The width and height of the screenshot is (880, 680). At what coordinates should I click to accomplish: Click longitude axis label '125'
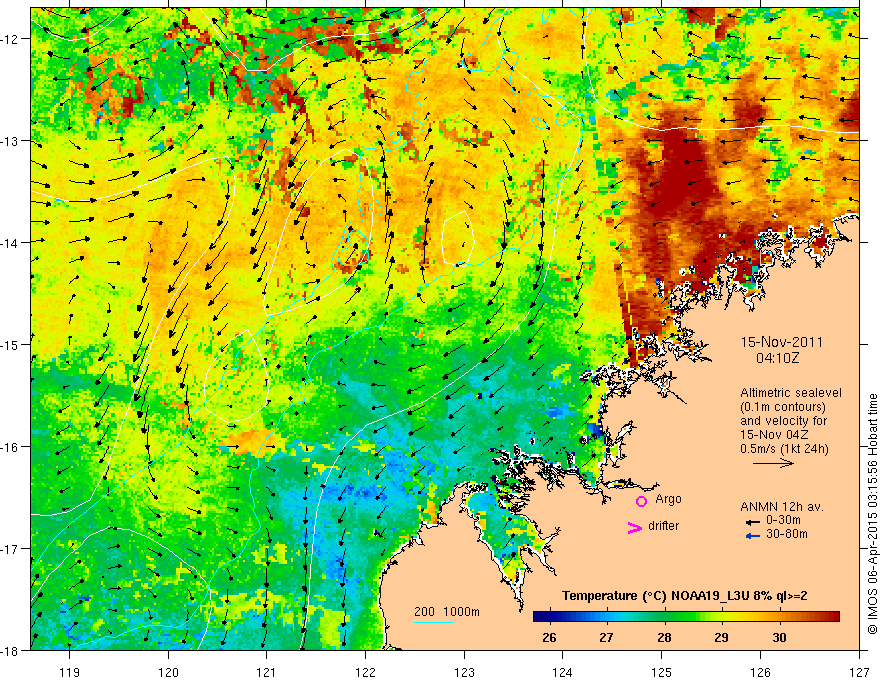click(x=662, y=672)
